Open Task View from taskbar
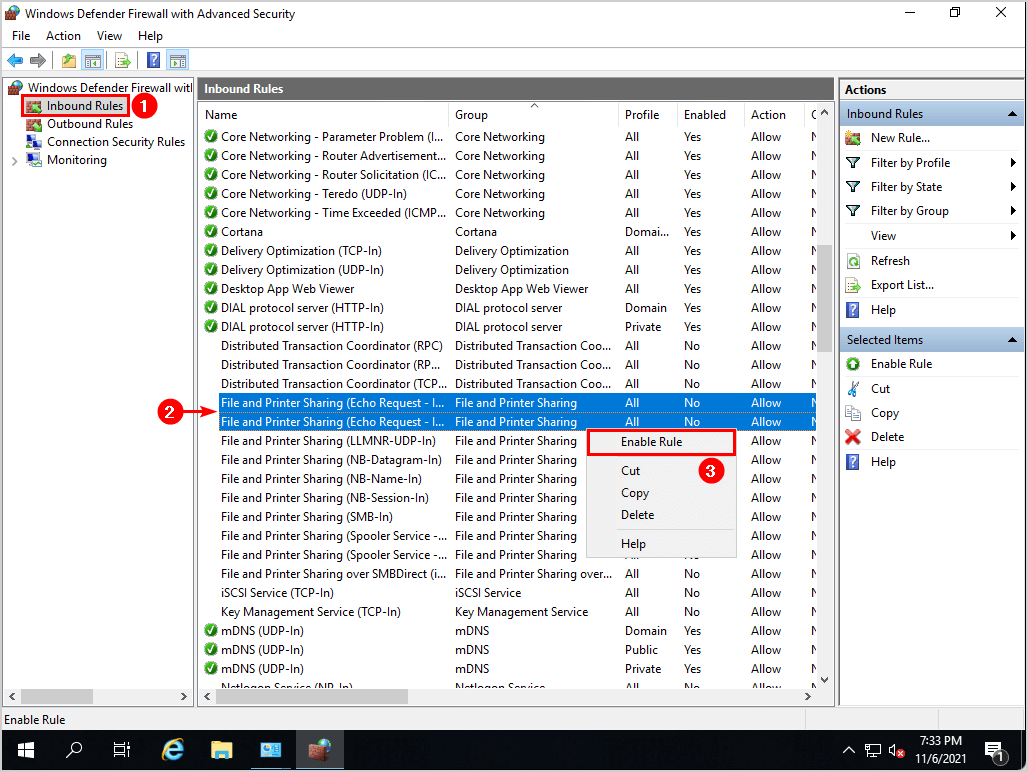1028x772 pixels. point(122,750)
